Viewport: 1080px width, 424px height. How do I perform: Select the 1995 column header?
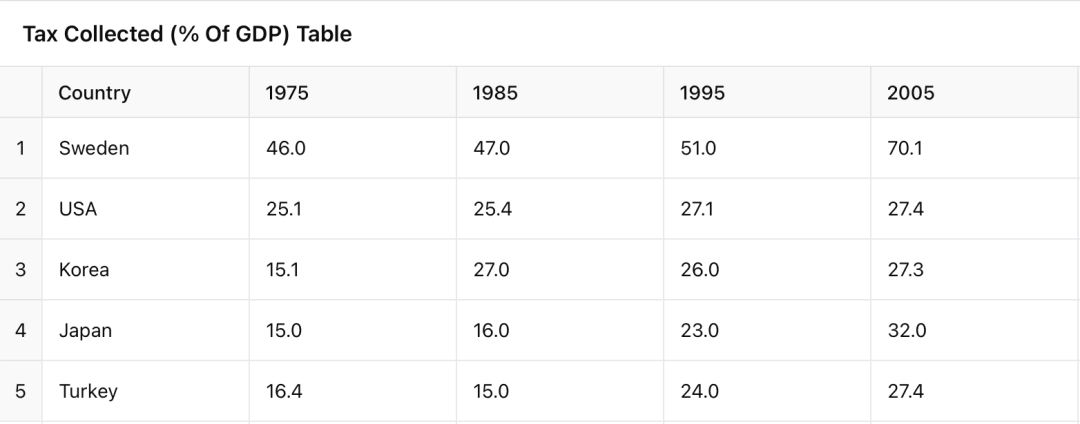click(702, 93)
